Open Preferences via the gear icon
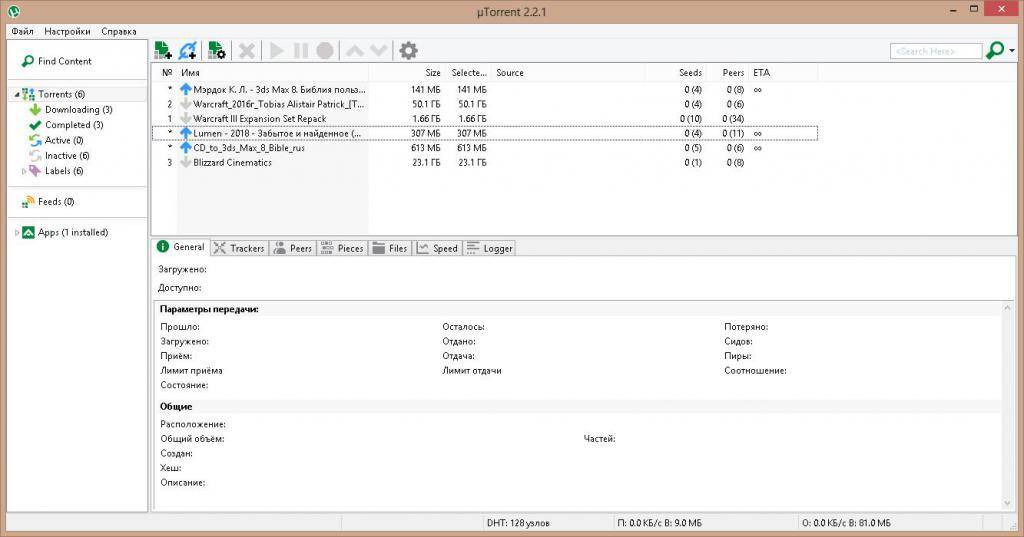 coord(408,50)
